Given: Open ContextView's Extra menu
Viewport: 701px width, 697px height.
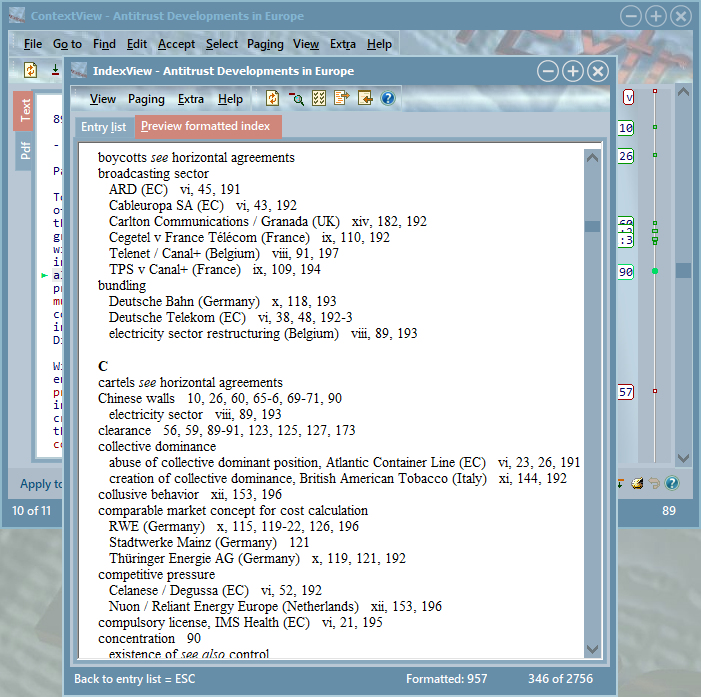Looking at the screenshot, I should (342, 44).
